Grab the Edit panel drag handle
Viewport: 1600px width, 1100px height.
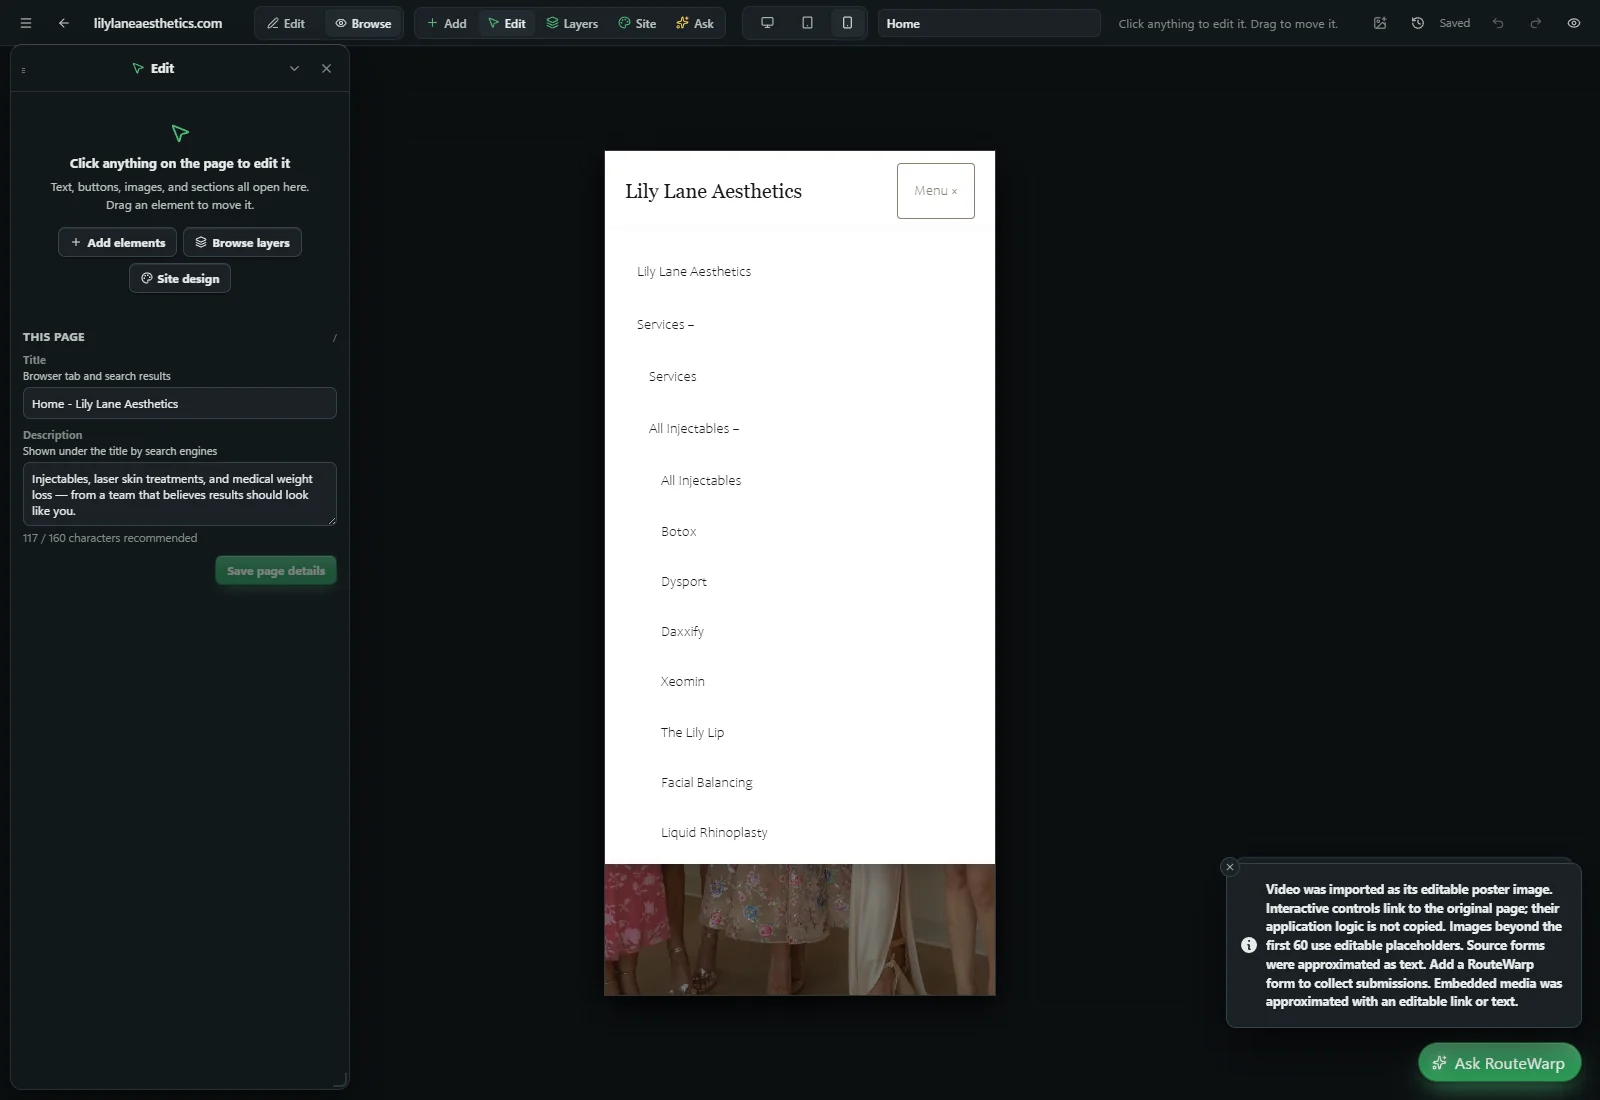tap(23, 70)
